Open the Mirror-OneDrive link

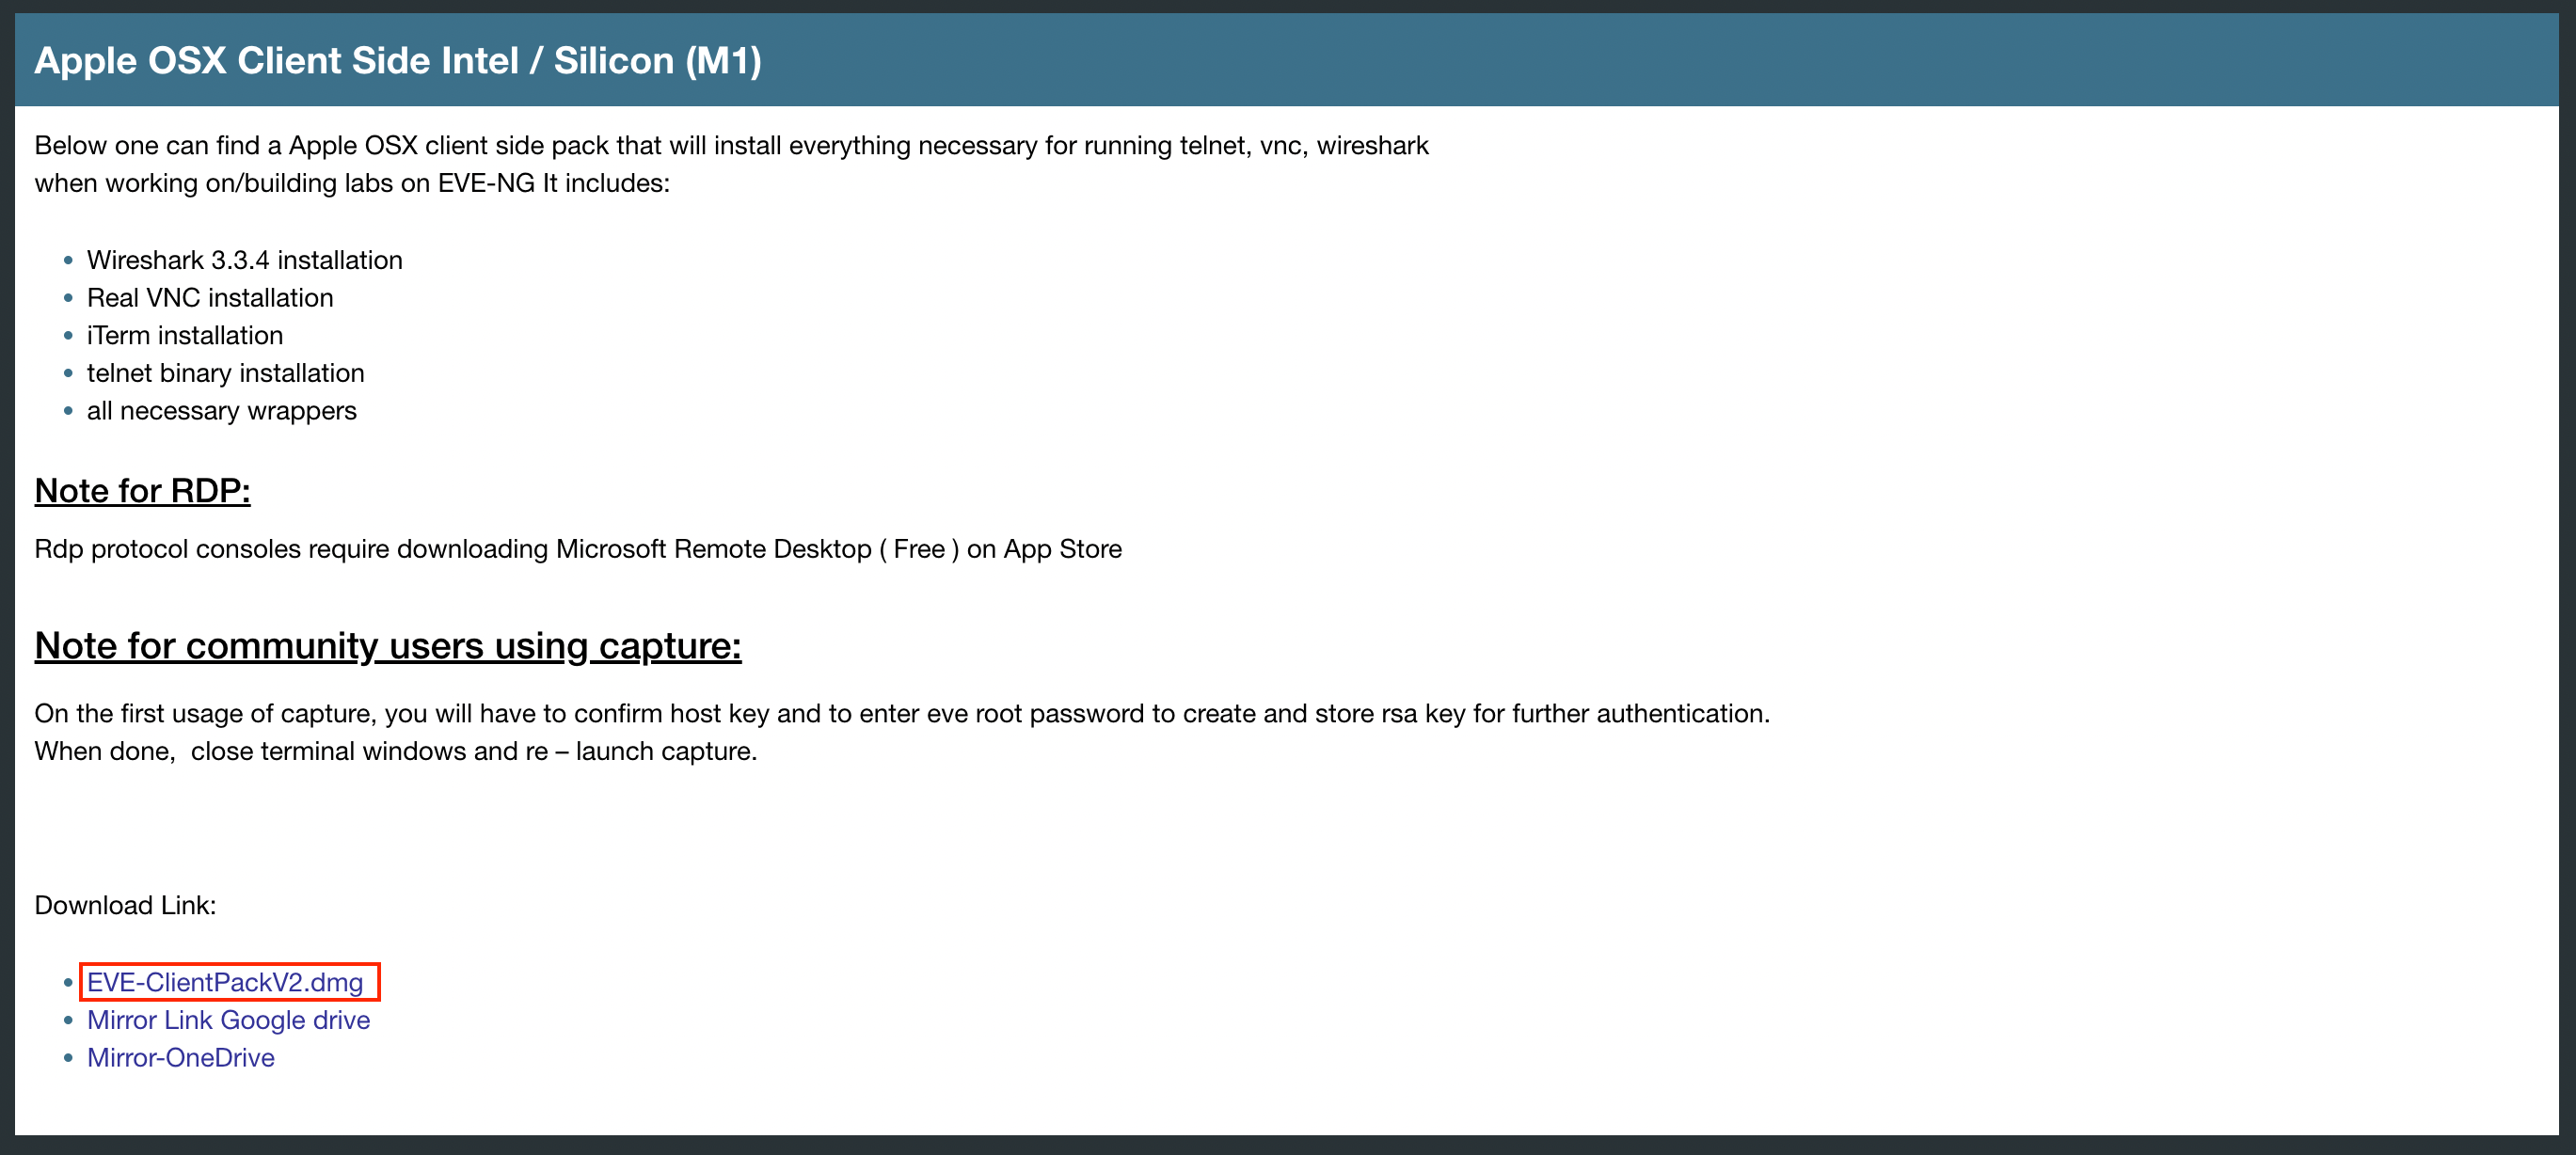(181, 1058)
